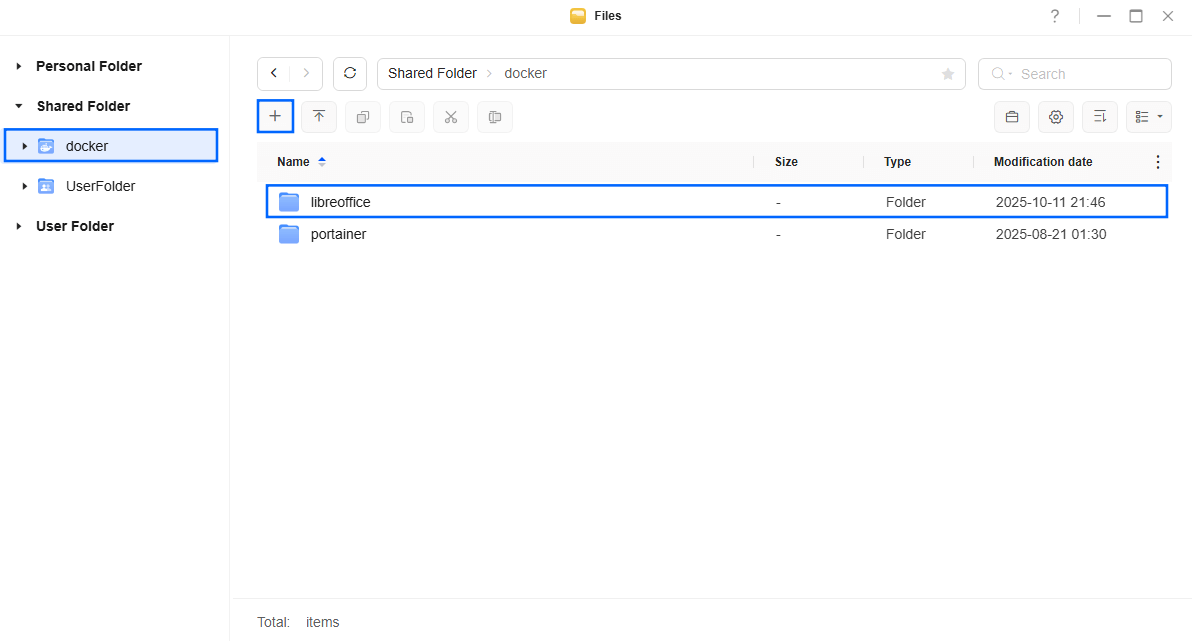The image size is (1192, 641).
Task: Add current folder to favorites star
Action: [948, 74]
